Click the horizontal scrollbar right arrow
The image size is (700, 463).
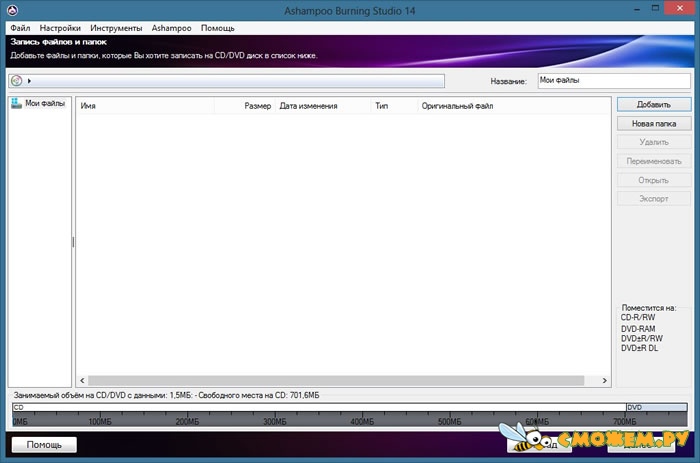(x=604, y=380)
